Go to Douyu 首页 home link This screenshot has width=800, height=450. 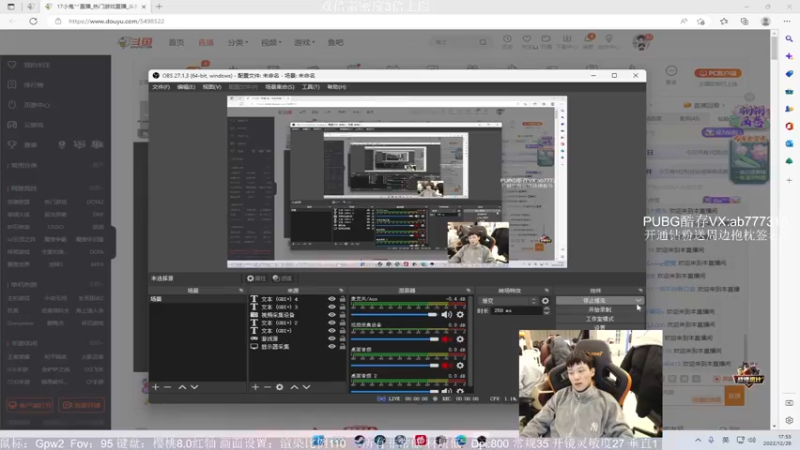point(176,42)
